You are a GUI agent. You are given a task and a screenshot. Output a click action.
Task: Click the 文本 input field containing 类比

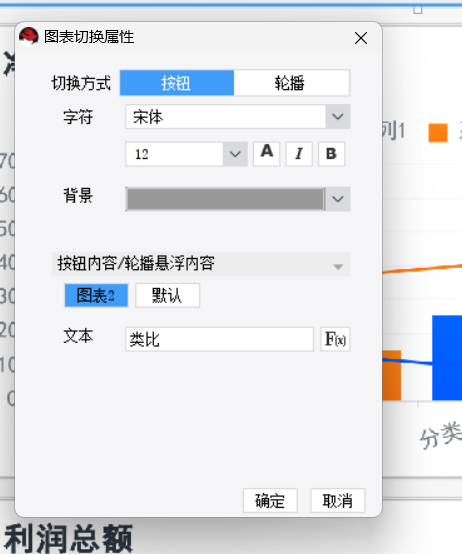(219, 339)
